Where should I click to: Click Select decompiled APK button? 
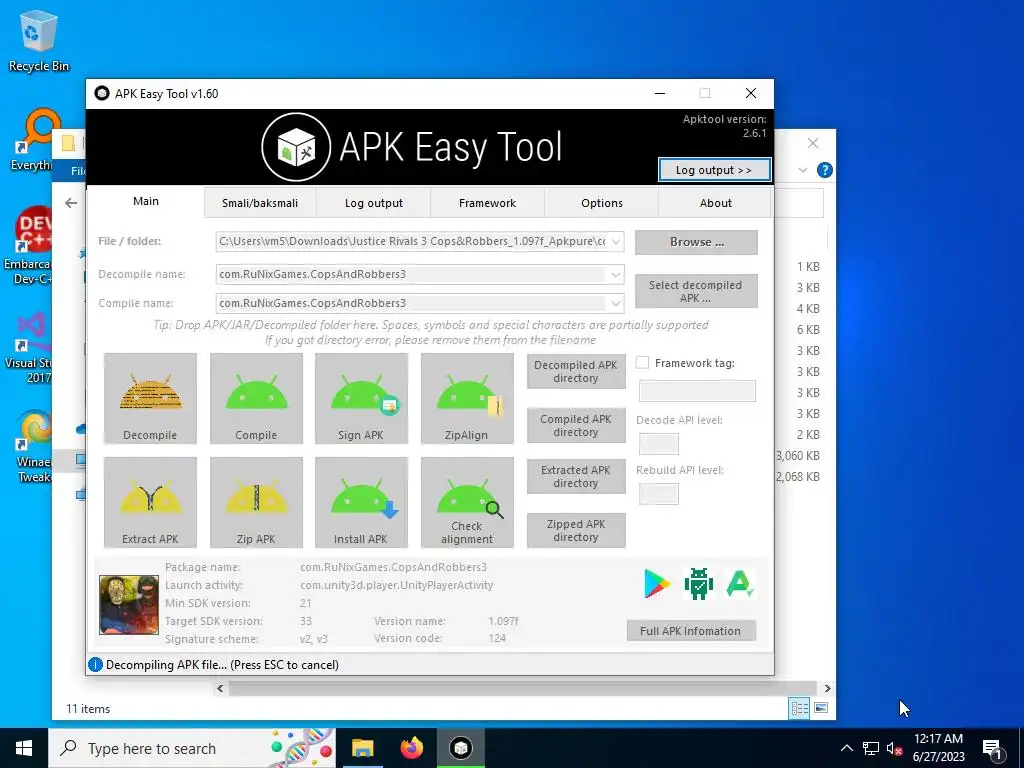coord(696,291)
